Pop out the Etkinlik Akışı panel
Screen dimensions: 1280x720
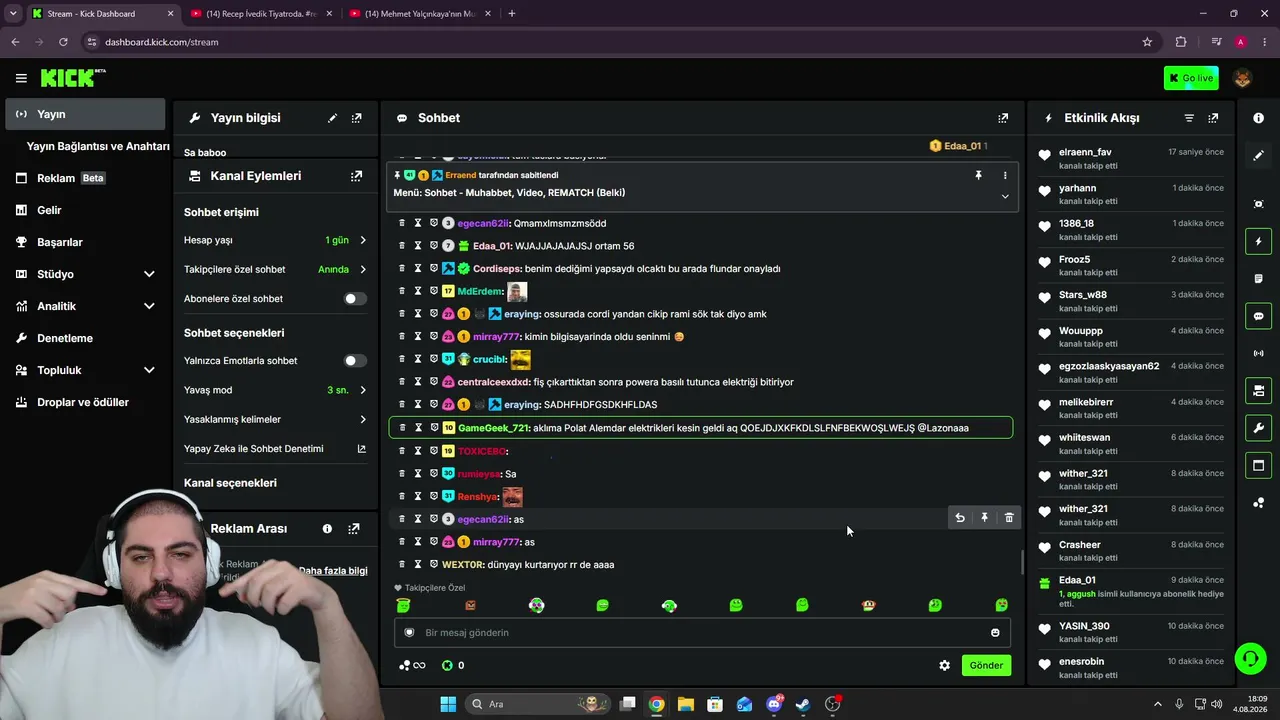click(1213, 118)
